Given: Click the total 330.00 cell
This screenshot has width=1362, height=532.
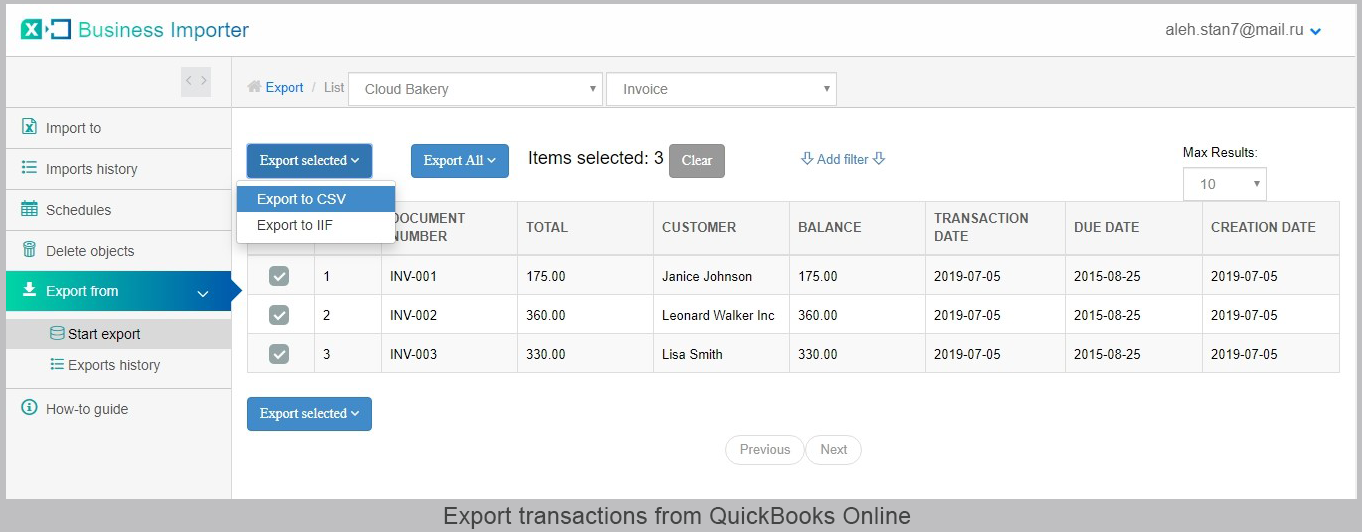Looking at the screenshot, I should (585, 354).
